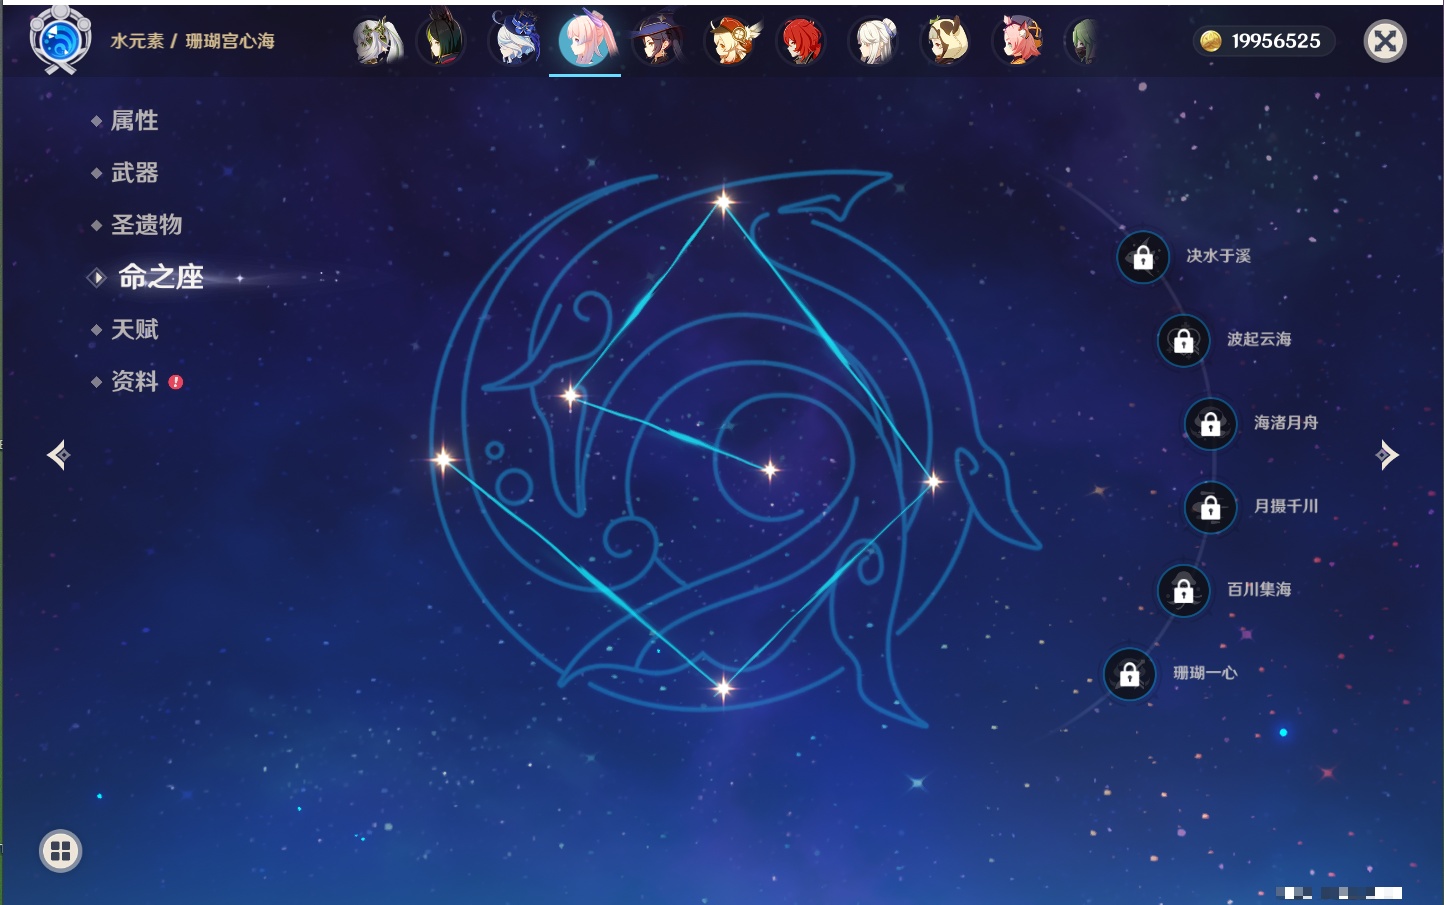Open the grid menu button
1444x905 pixels.
click(x=60, y=851)
